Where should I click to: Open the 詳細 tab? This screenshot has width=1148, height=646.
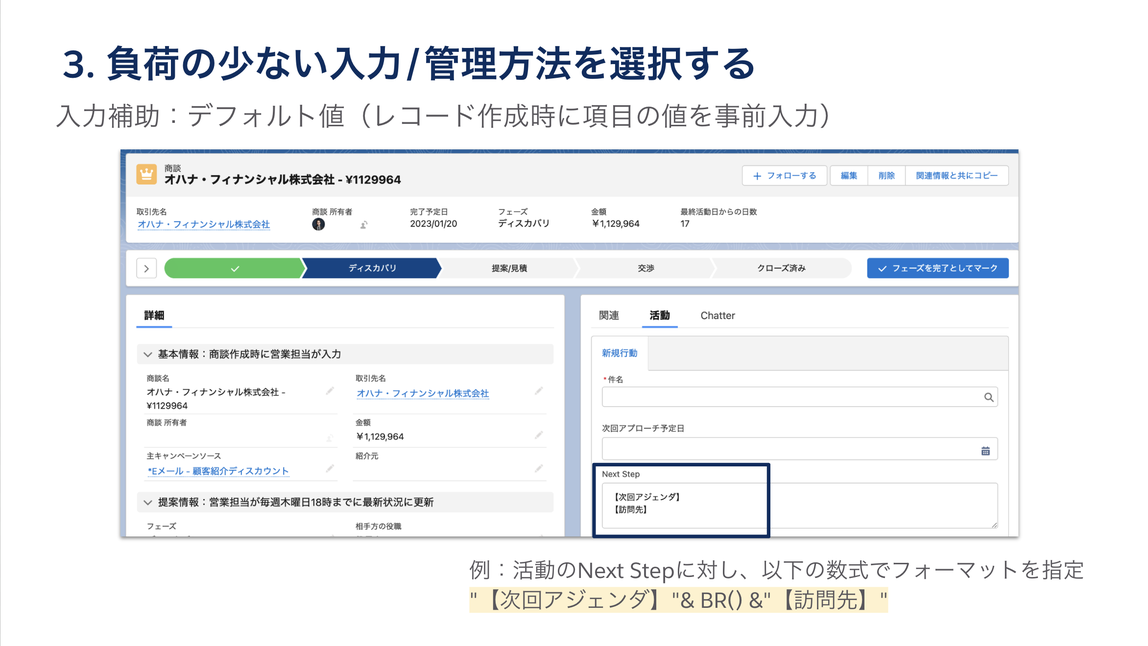154,316
